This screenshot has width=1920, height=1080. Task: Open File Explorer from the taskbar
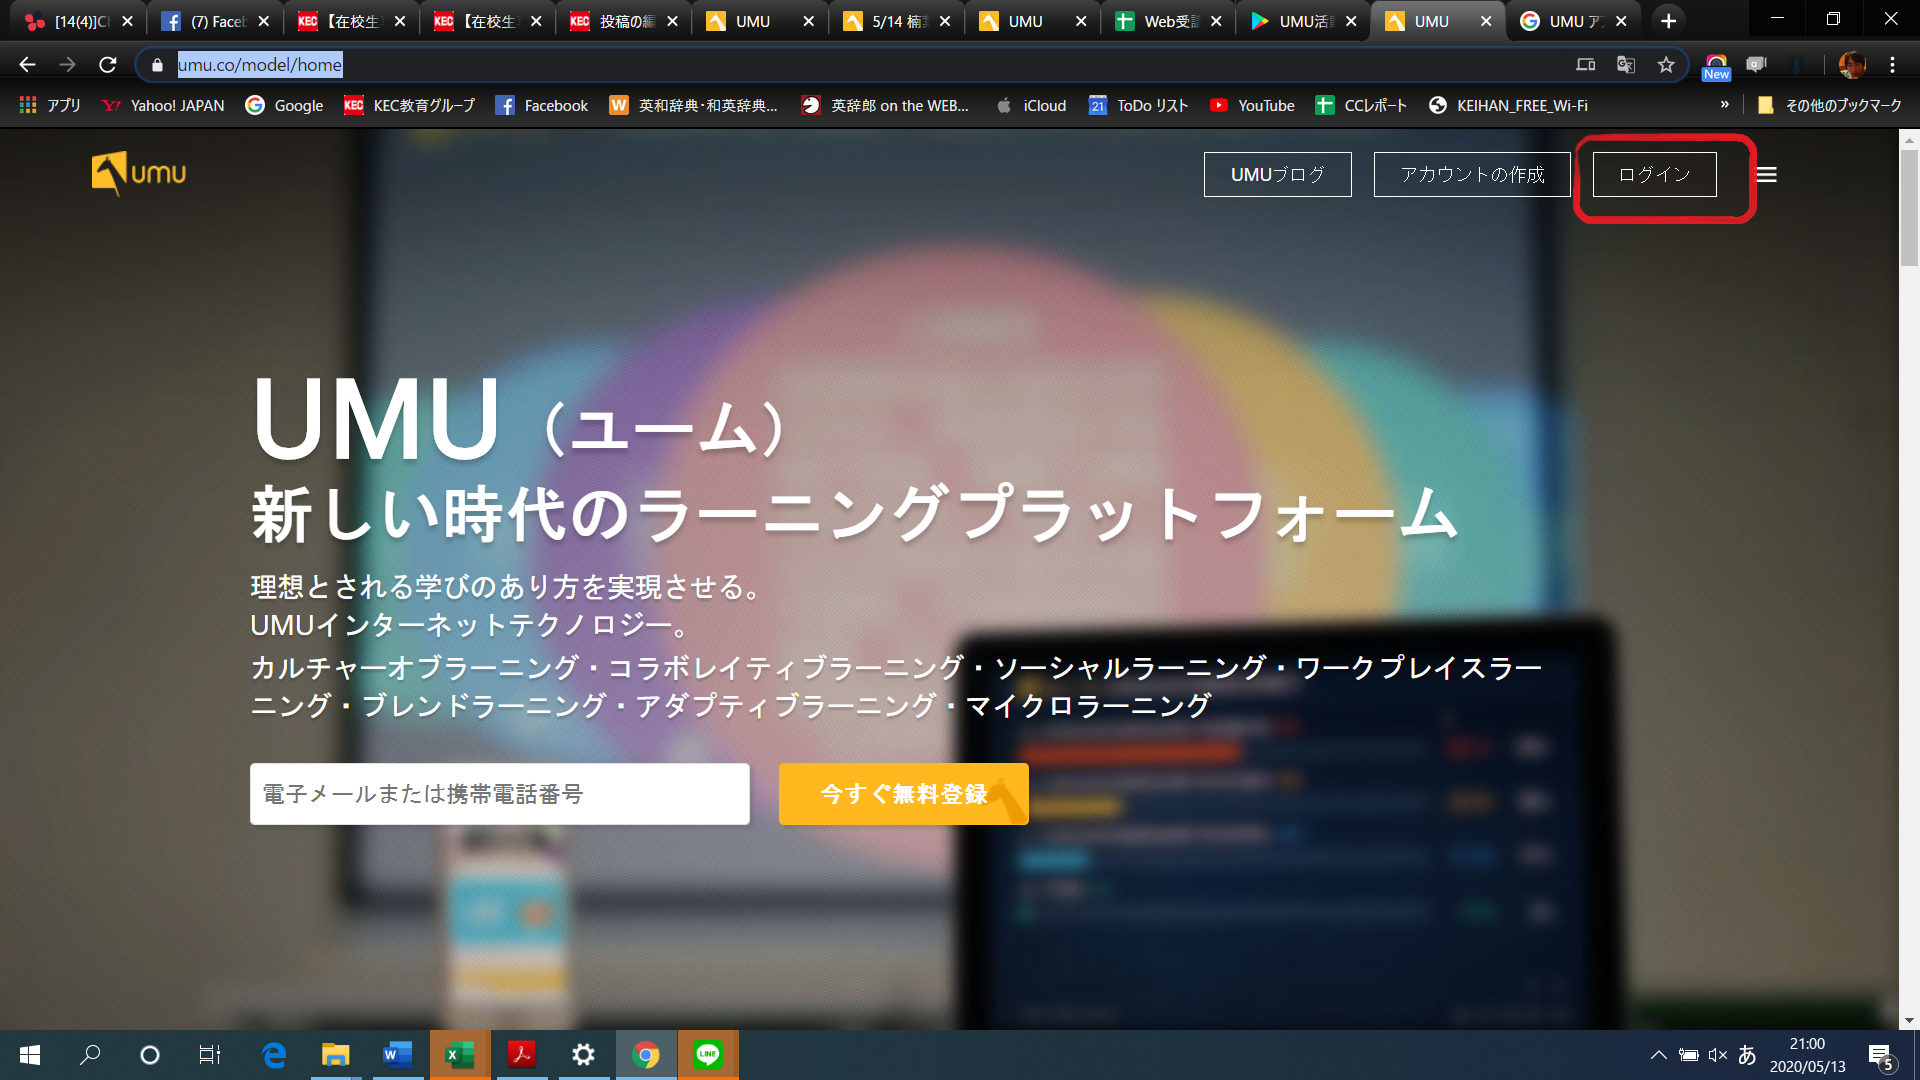tap(335, 1055)
